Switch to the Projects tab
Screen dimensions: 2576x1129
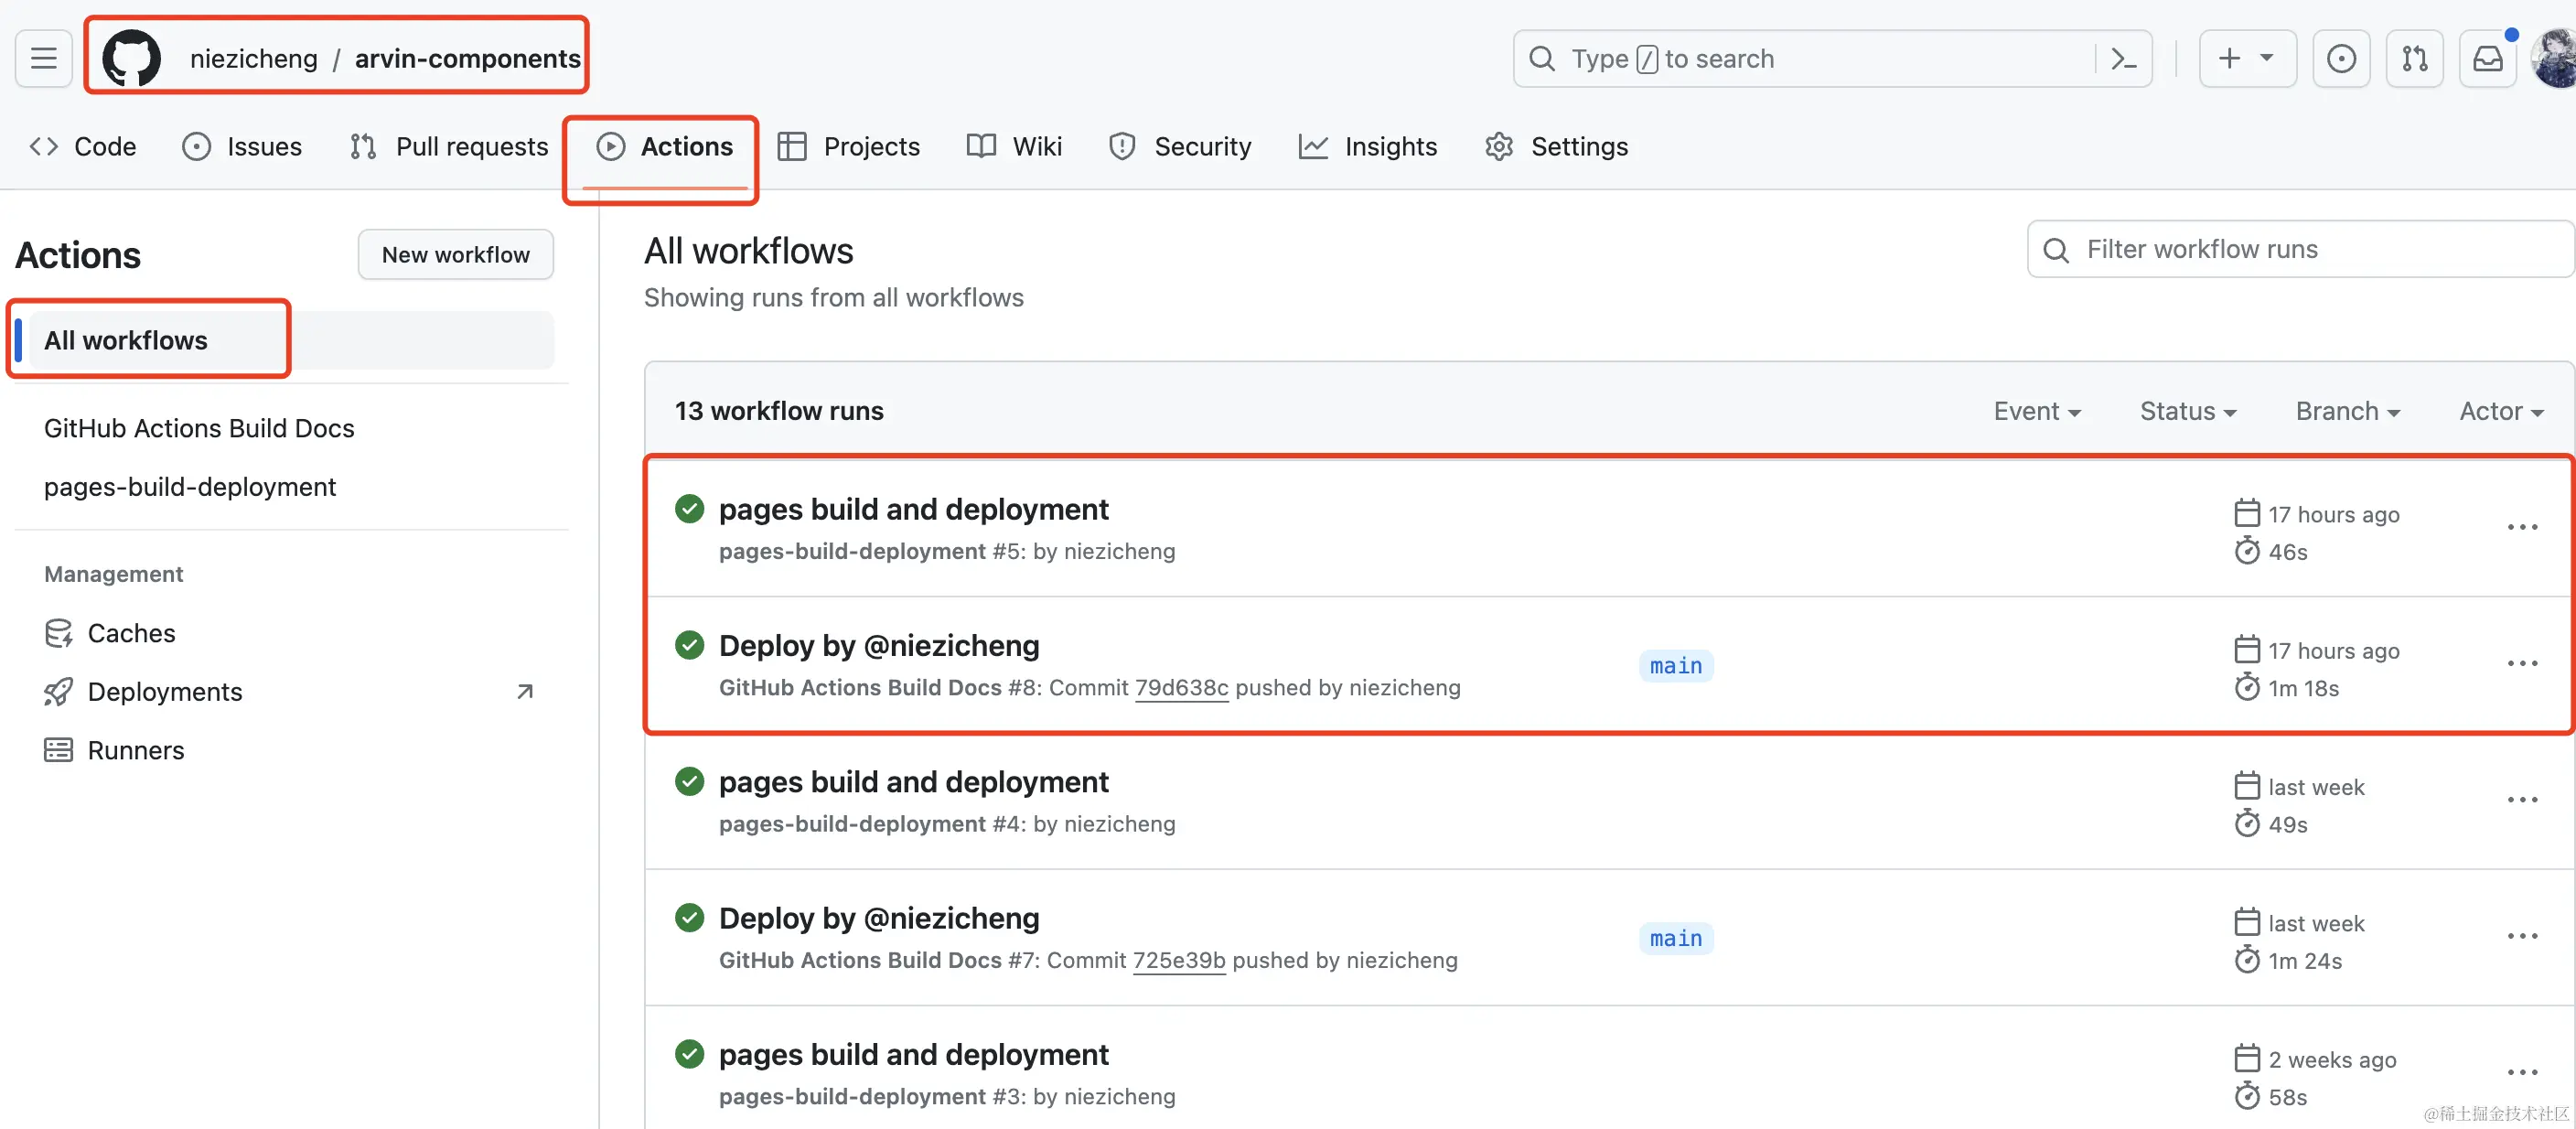[x=849, y=147]
